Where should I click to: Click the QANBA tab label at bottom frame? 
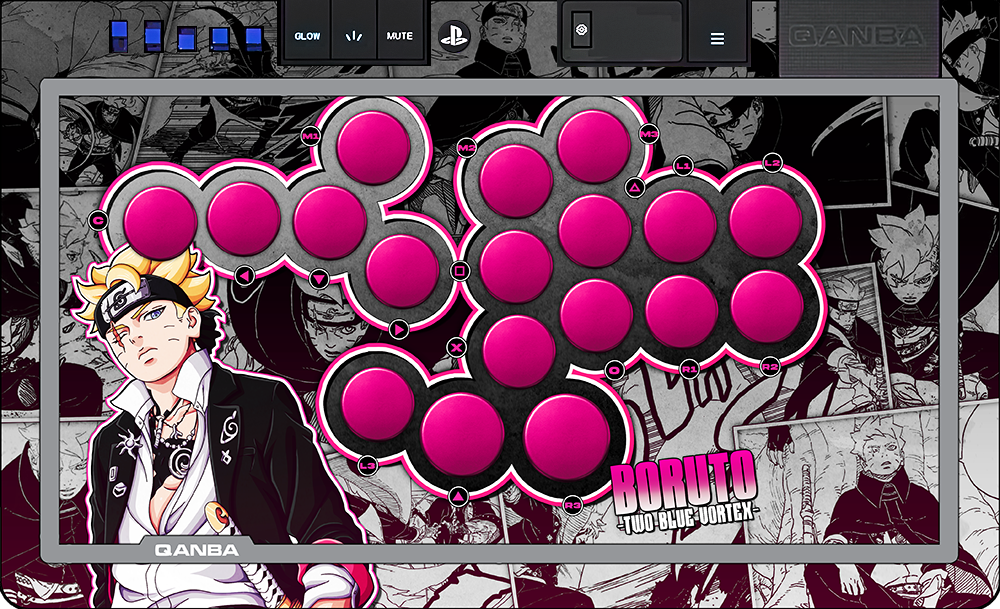(x=197, y=550)
